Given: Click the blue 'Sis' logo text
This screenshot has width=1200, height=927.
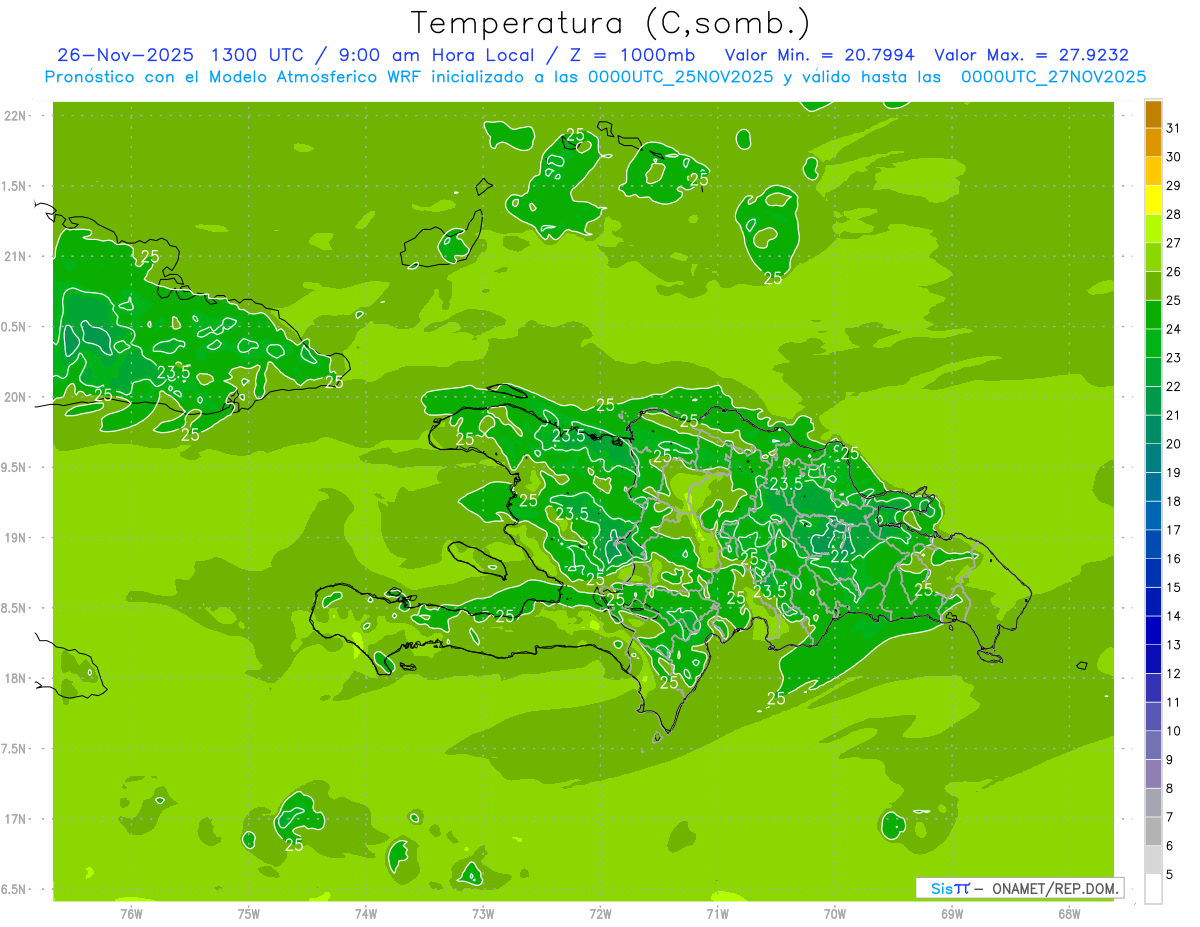Looking at the screenshot, I should click(941, 888).
